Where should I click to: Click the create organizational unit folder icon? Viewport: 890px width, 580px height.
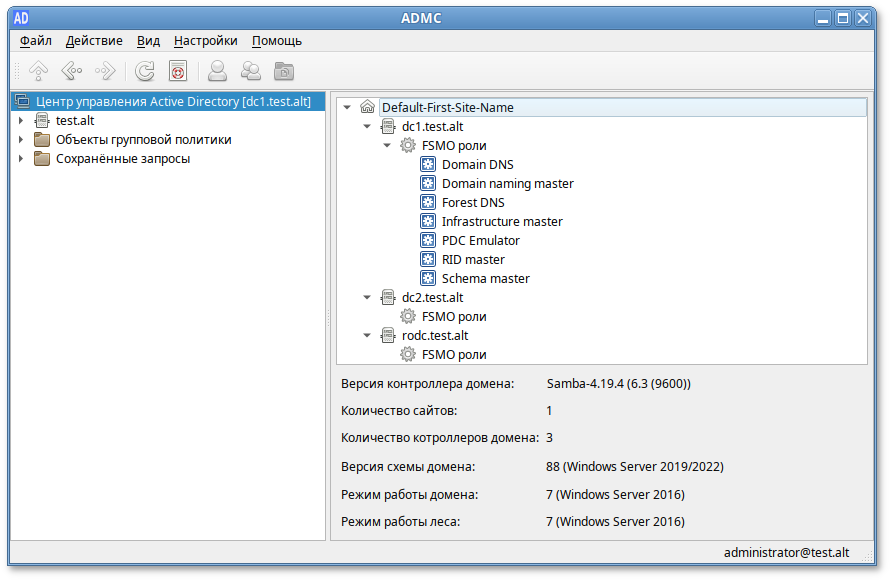(x=285, y=71)
